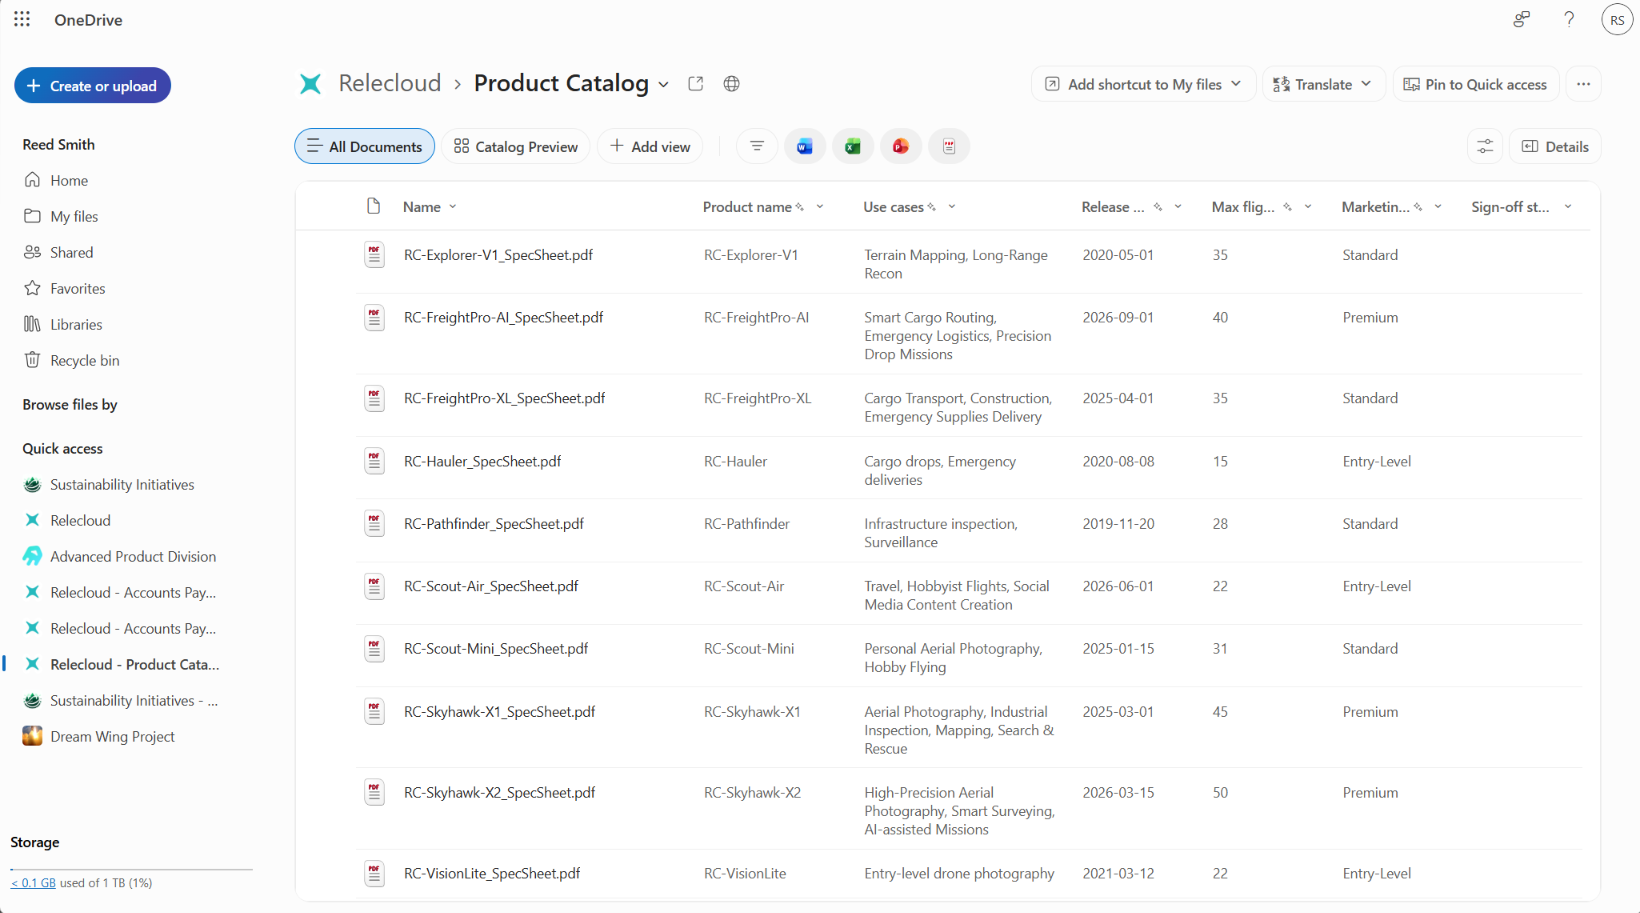Open the feedback icon in the header
Image resolution: width=1640 pixels, height=913 pixels.
(1521, 19)
